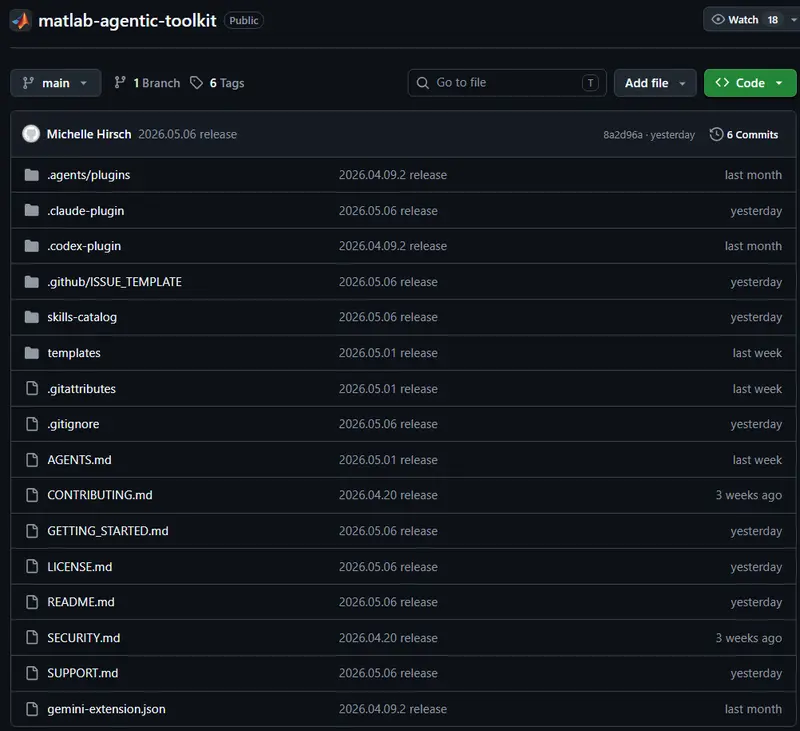Click the history clock icon by 6 Commits
The width and height of the screenshot is (800, 731).
coord(716,134)
